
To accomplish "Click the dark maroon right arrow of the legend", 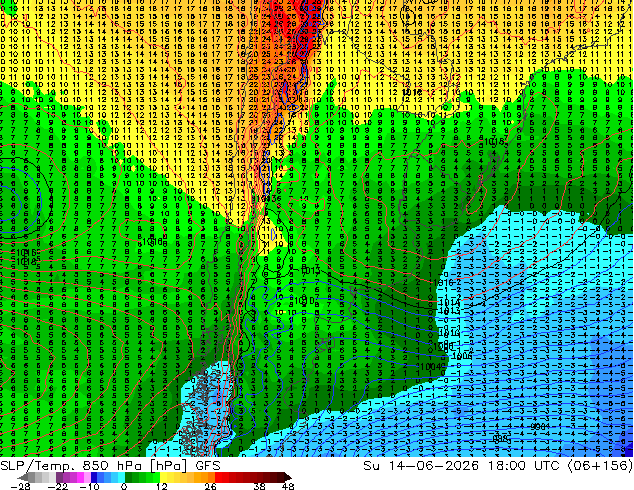I will click(287, 477).
